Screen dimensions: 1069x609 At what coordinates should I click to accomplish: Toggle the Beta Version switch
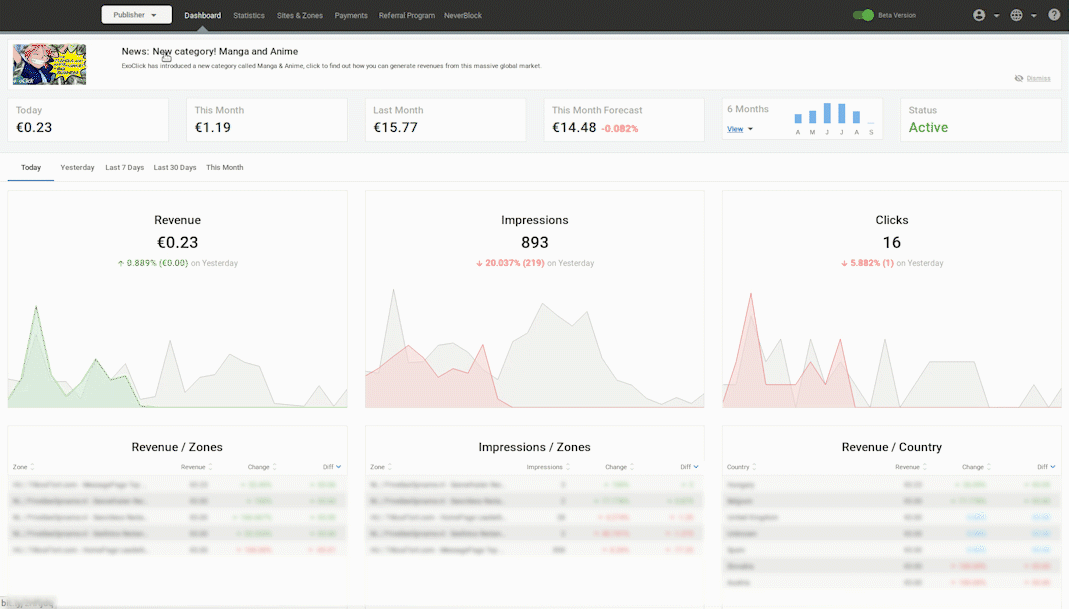pyautogui.click(x=863, y=15)
